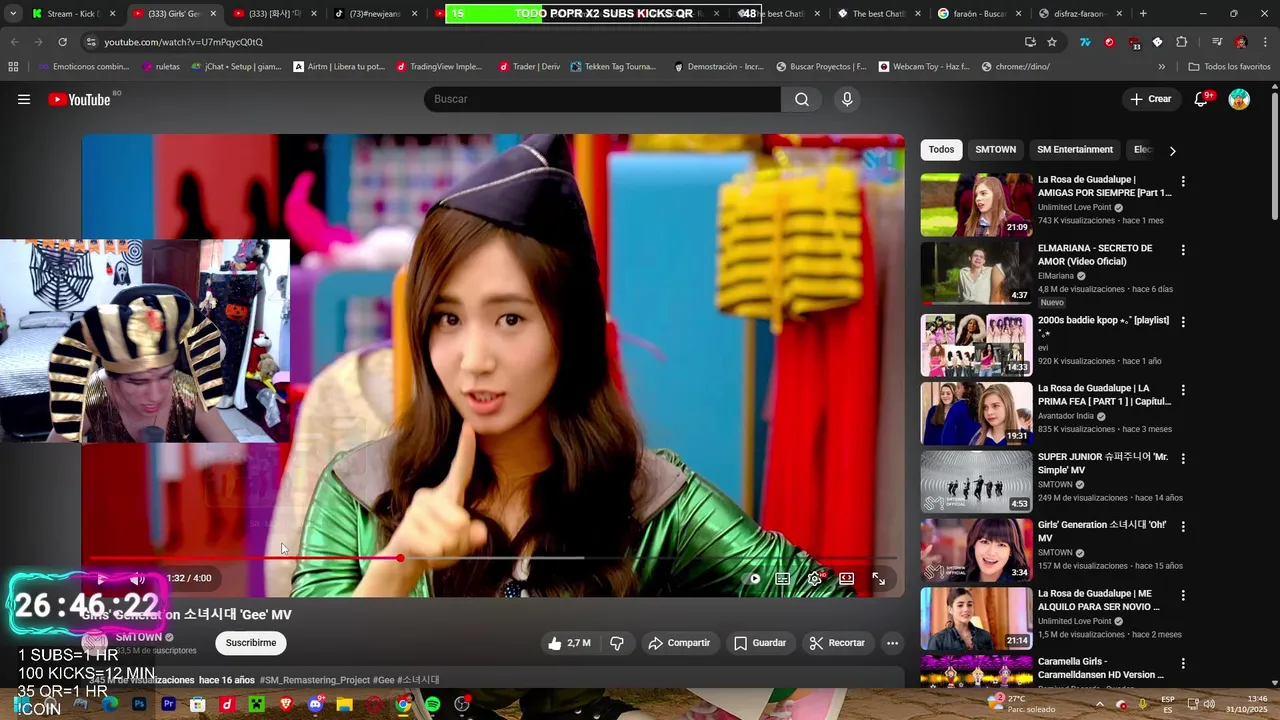Open options for SUPER JUNIOR Mr. Simple
This screenshot has height=720, width=1280.
click(x=1183, y=458)
